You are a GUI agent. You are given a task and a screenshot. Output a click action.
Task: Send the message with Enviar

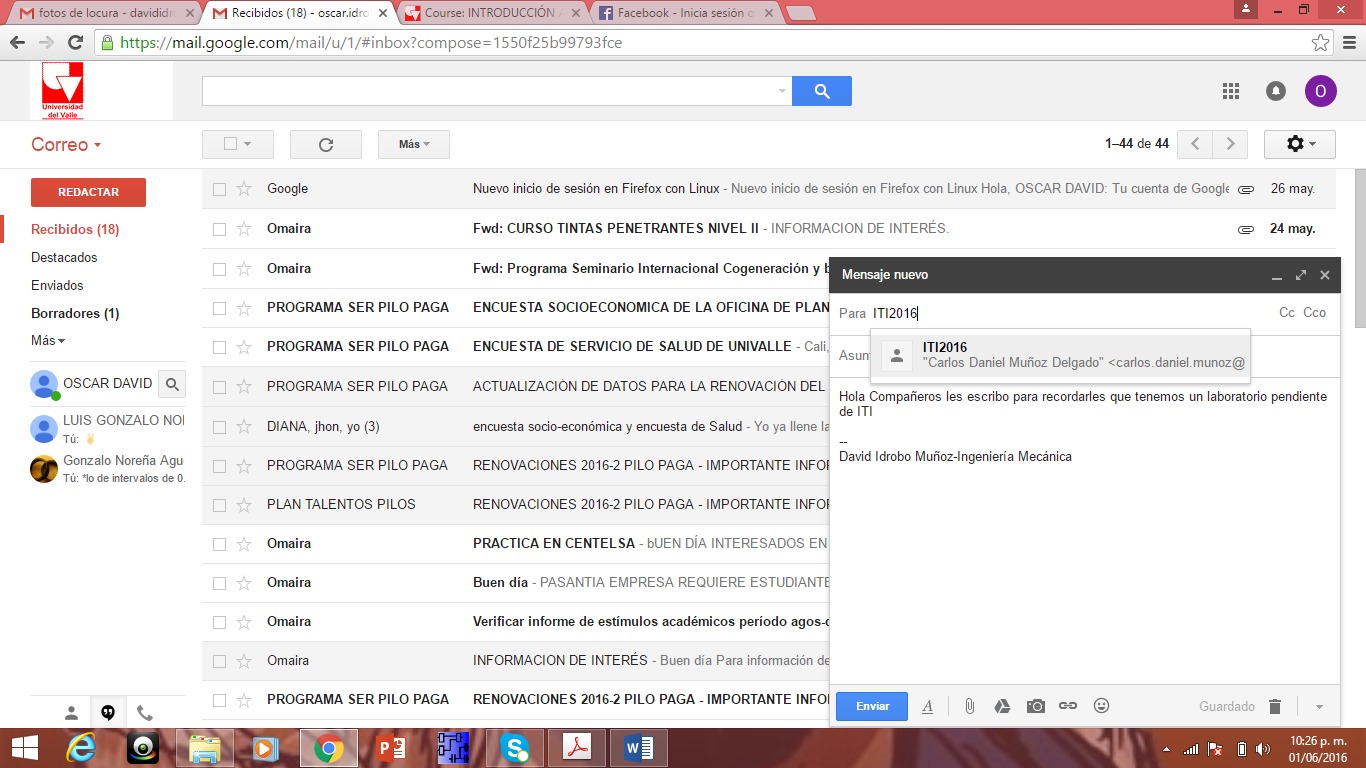pos(872,706)
